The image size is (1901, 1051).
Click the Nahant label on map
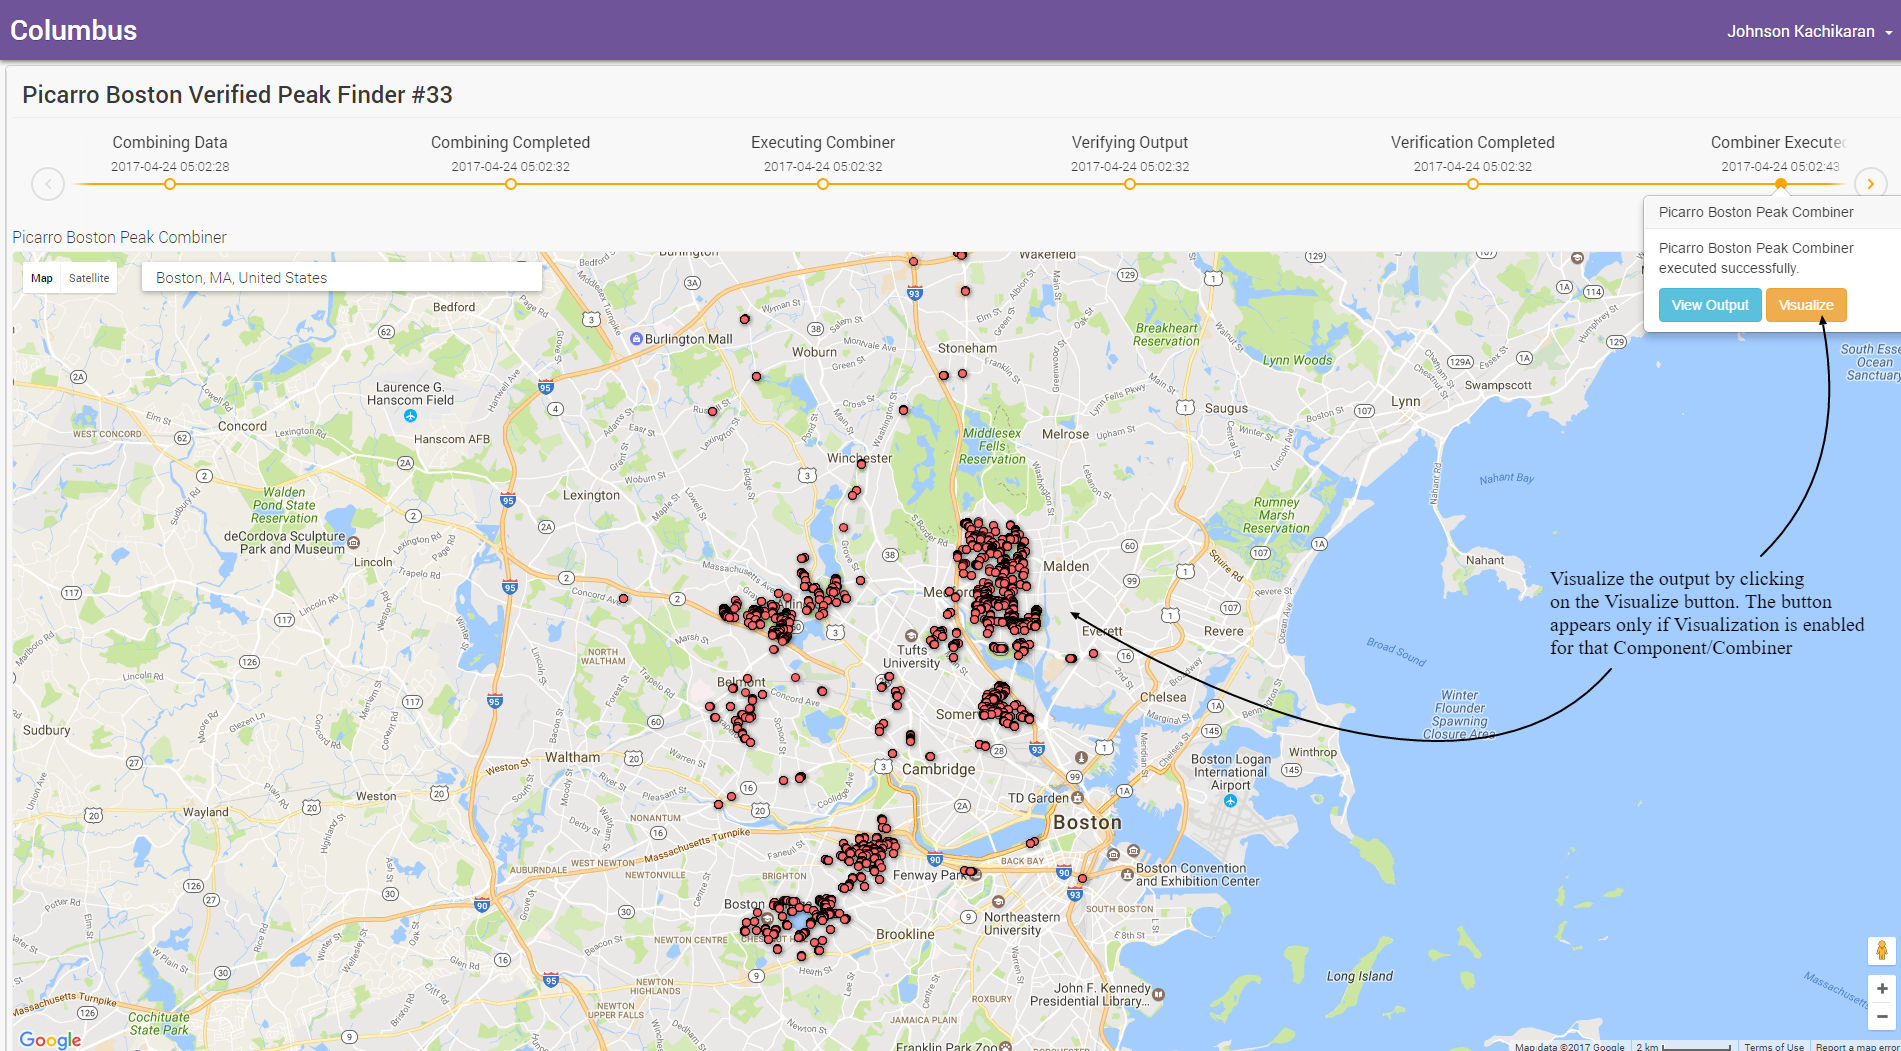[x=1485, y=560]
